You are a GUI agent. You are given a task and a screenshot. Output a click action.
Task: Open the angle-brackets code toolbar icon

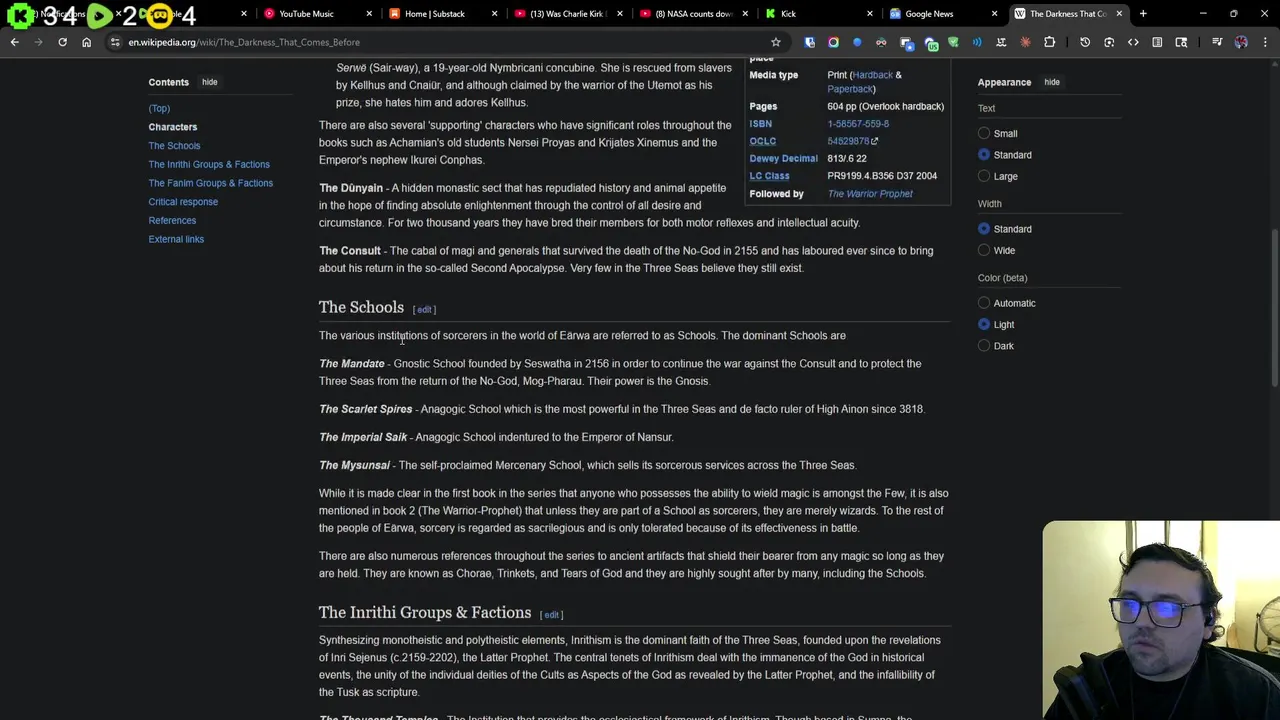tap(1133, 42)
